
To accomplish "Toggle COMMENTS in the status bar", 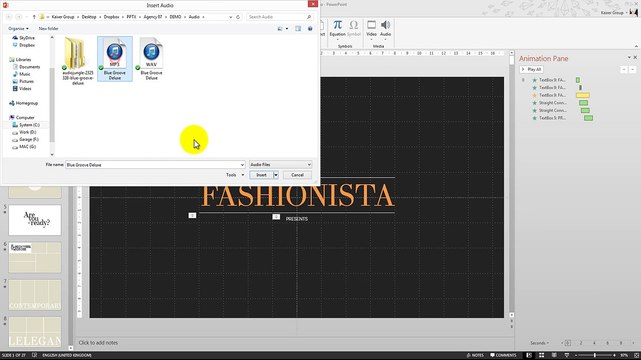I will coord(503,355).
